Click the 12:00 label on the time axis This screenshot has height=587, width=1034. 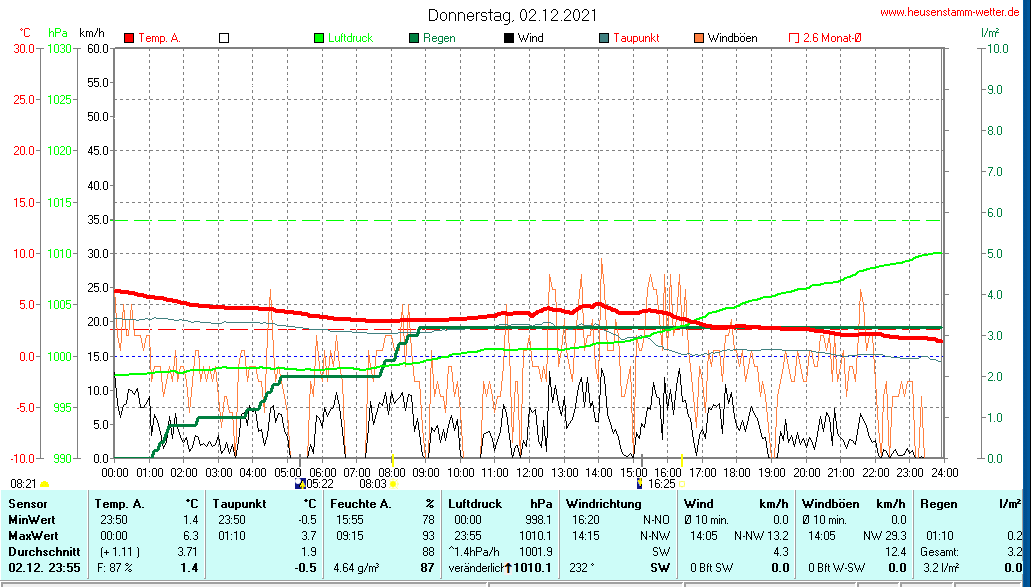(530, 473)
